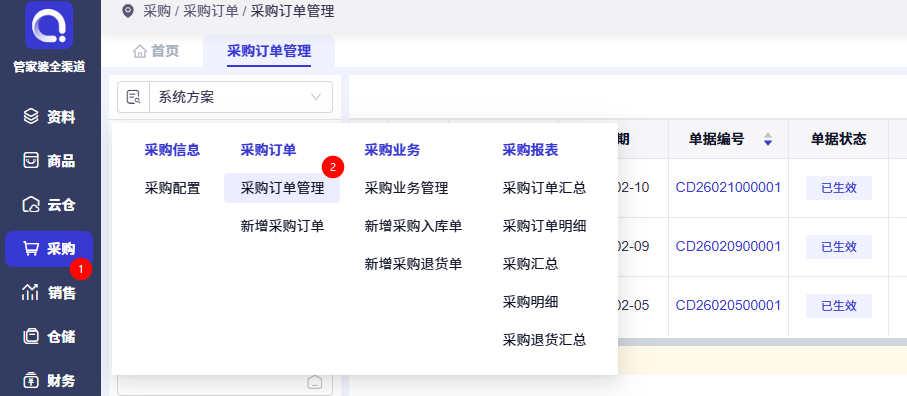
Task: Sort by 单据编号 column arrows
Action: [768, 139]
